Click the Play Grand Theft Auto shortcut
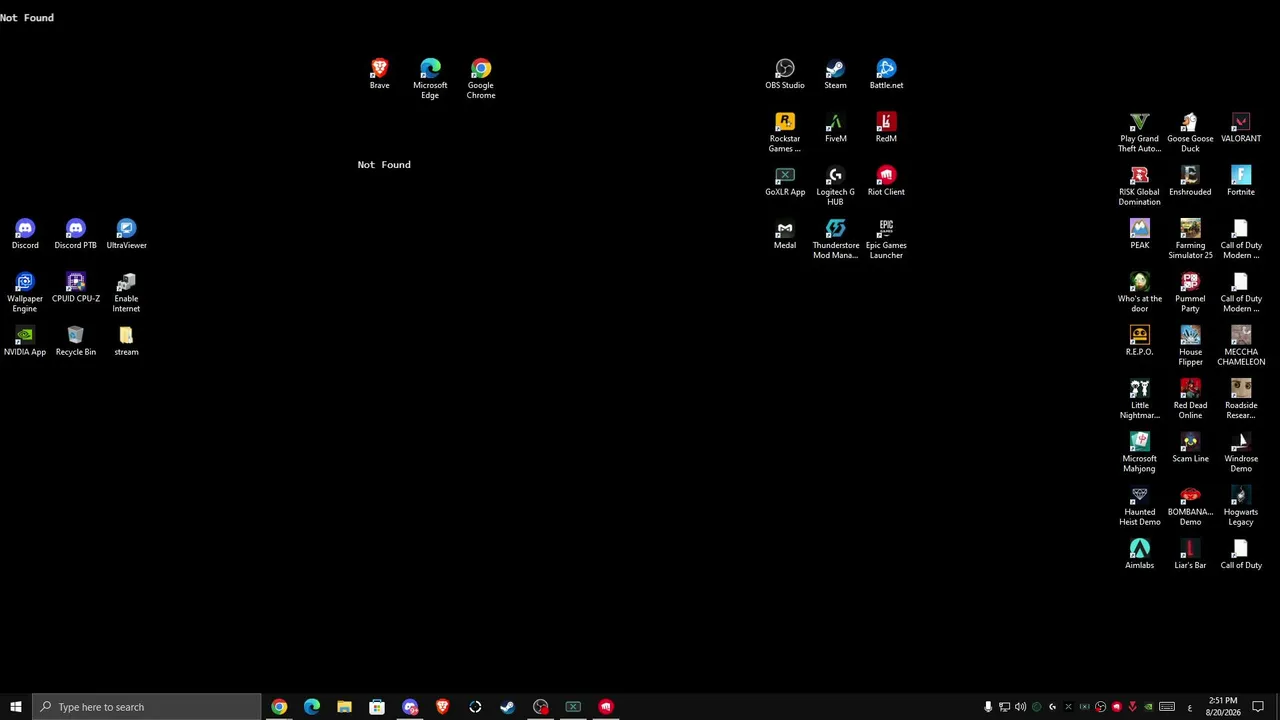 coord(1140,132)
